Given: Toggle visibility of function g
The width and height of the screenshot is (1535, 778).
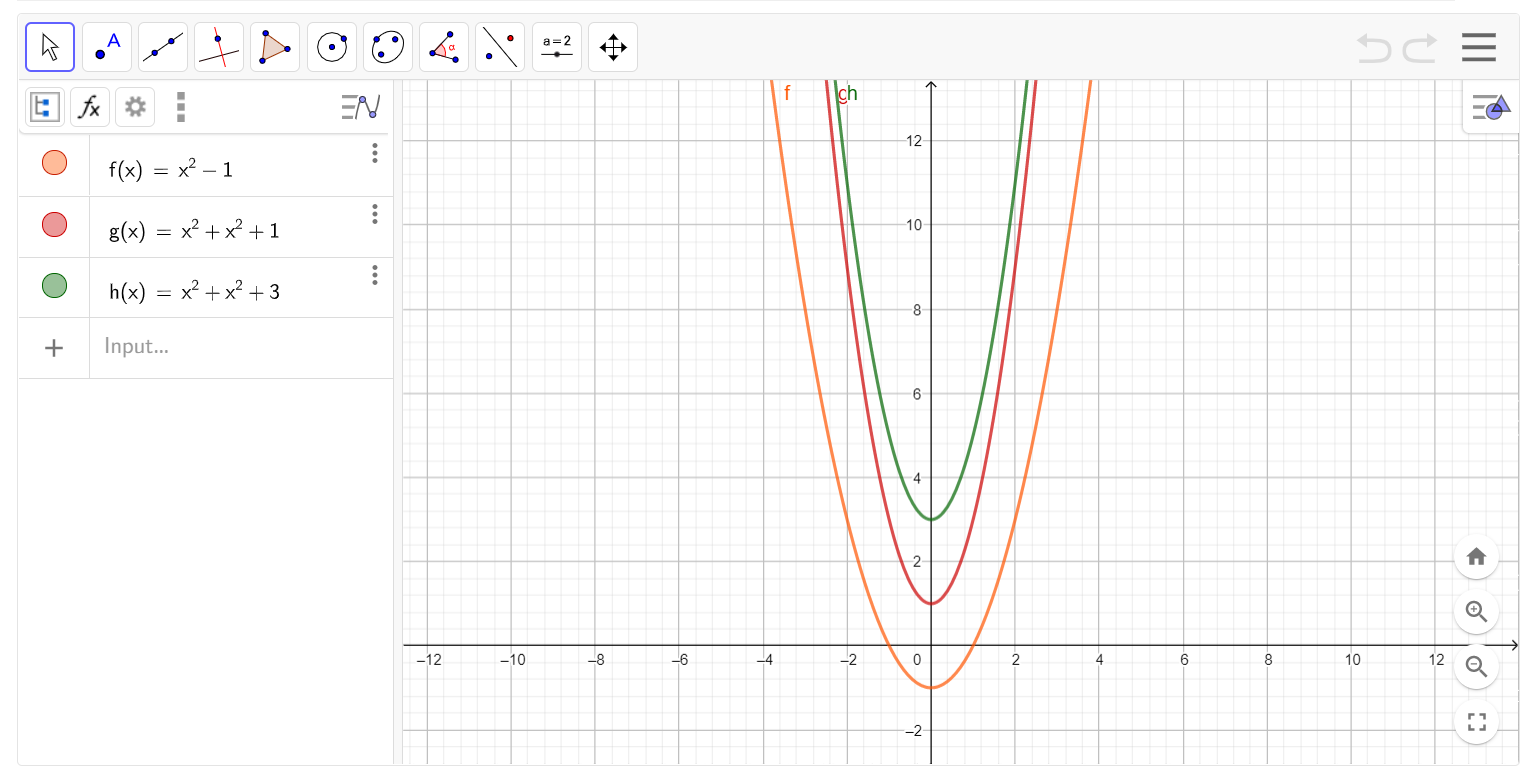Looking at the screenshot, I should pos(54,224).
